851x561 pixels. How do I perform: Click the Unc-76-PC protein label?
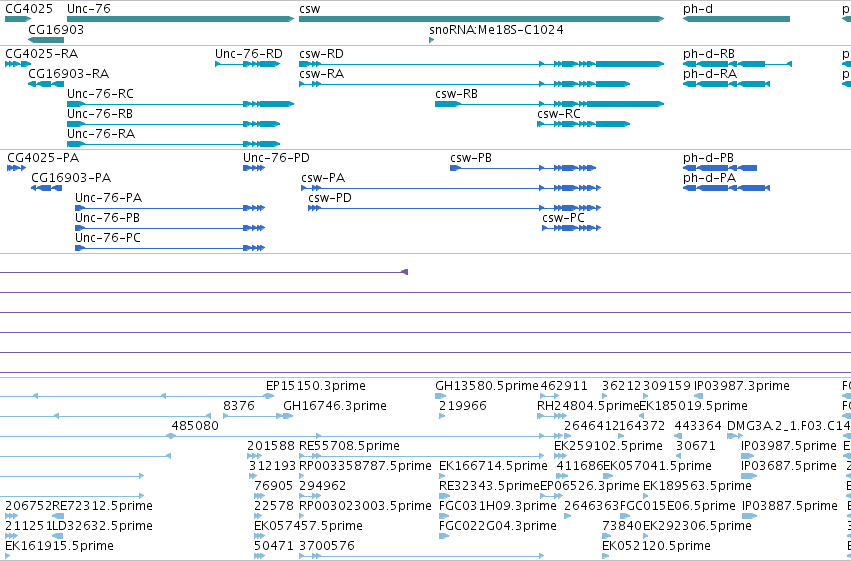click(108, 238)
